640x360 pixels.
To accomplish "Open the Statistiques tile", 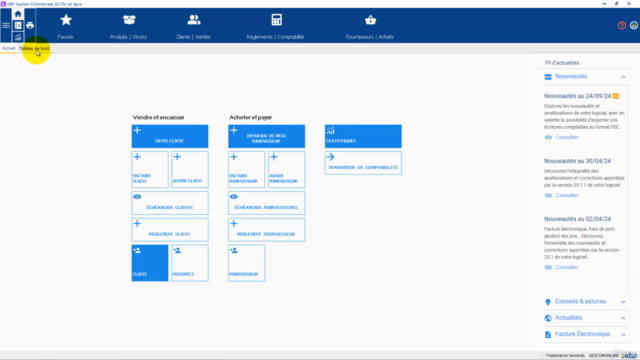I will click(363, 136).
